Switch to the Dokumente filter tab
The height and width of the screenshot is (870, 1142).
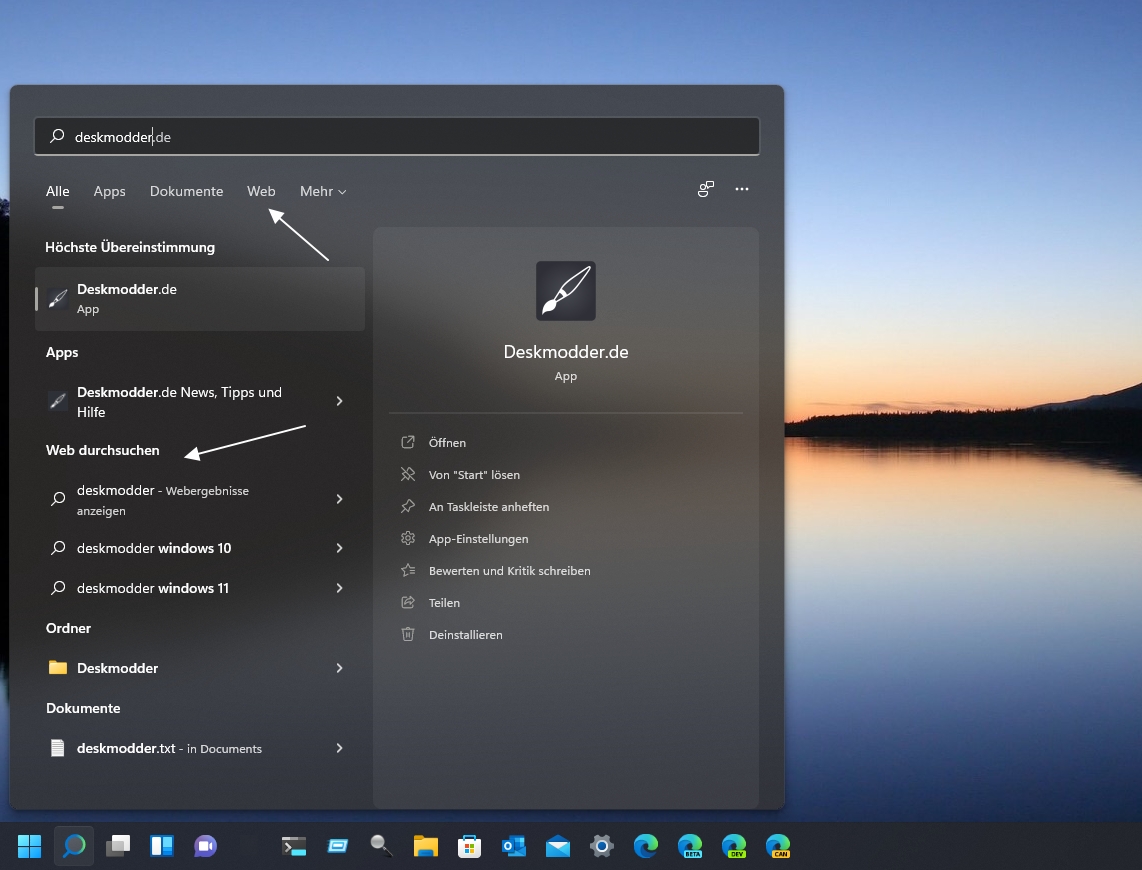(x=186, y=191)
